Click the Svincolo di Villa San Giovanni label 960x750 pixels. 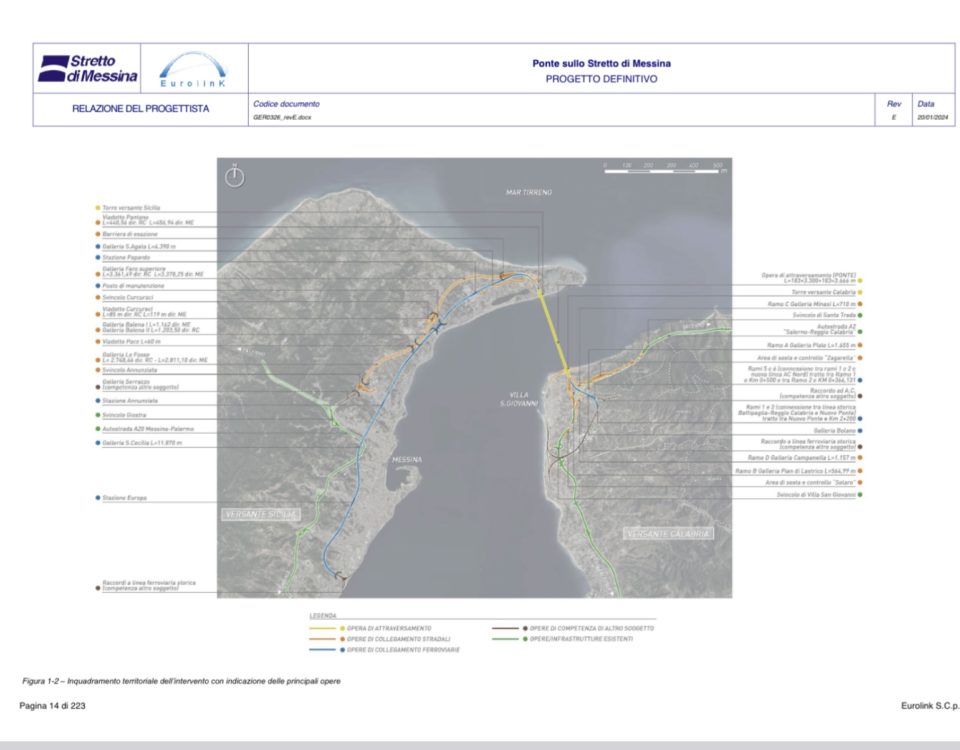pyautogui.click(x=814, y=494)
